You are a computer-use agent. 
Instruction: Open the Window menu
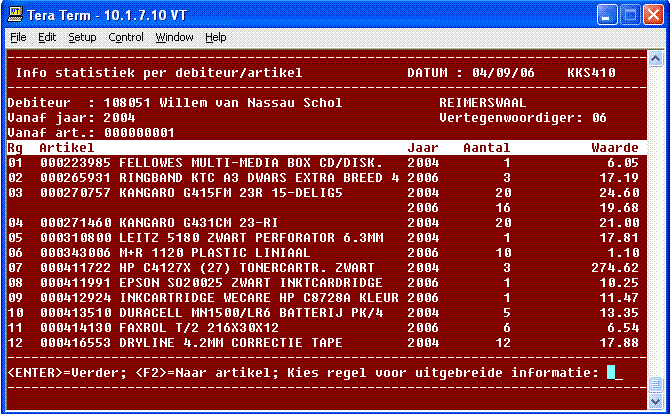pyautogui.click(x=174, y=37)
